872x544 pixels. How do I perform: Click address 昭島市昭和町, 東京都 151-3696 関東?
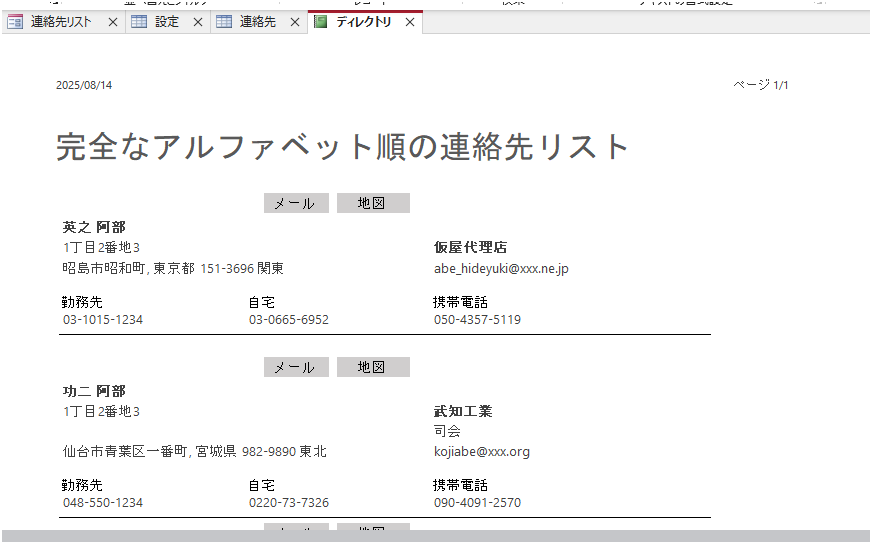pos(173,269)
